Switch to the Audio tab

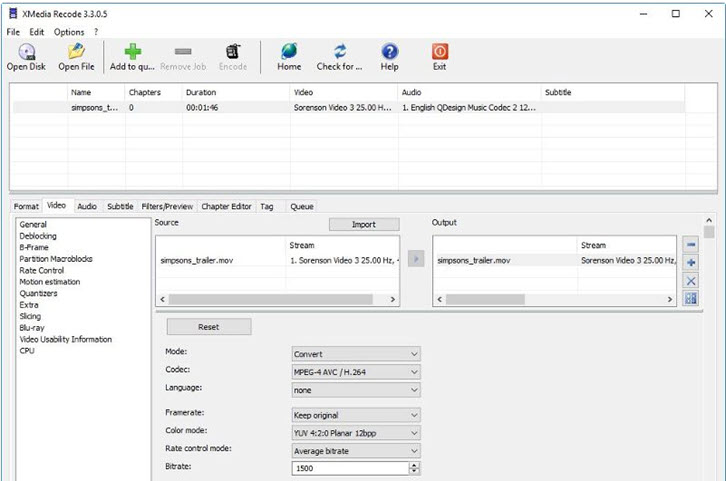point(87,206)
